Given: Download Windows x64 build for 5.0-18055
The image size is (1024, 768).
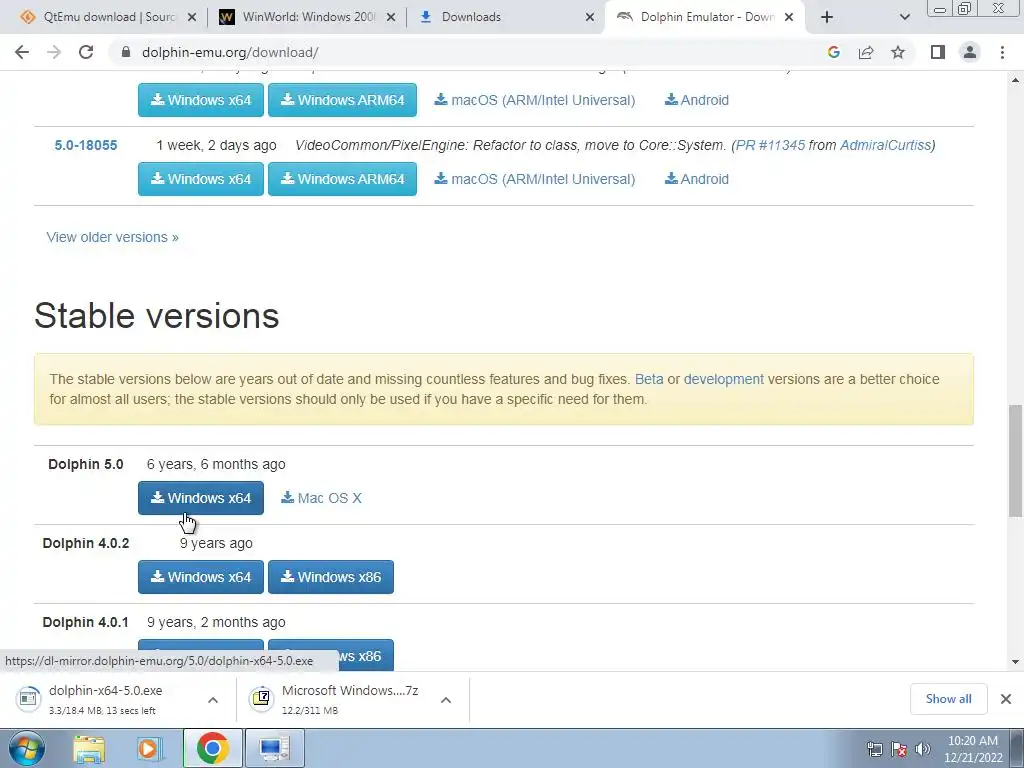Looking at the screenshot, I should pyautogui.click(x=201, y=179).
